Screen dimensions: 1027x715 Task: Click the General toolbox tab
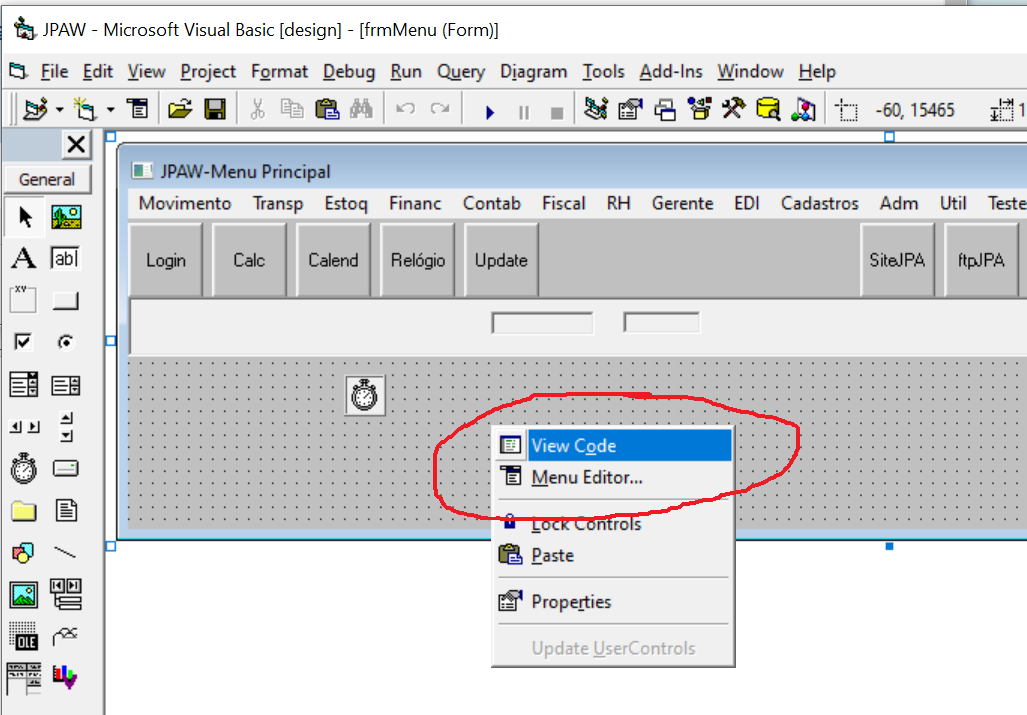47,179
